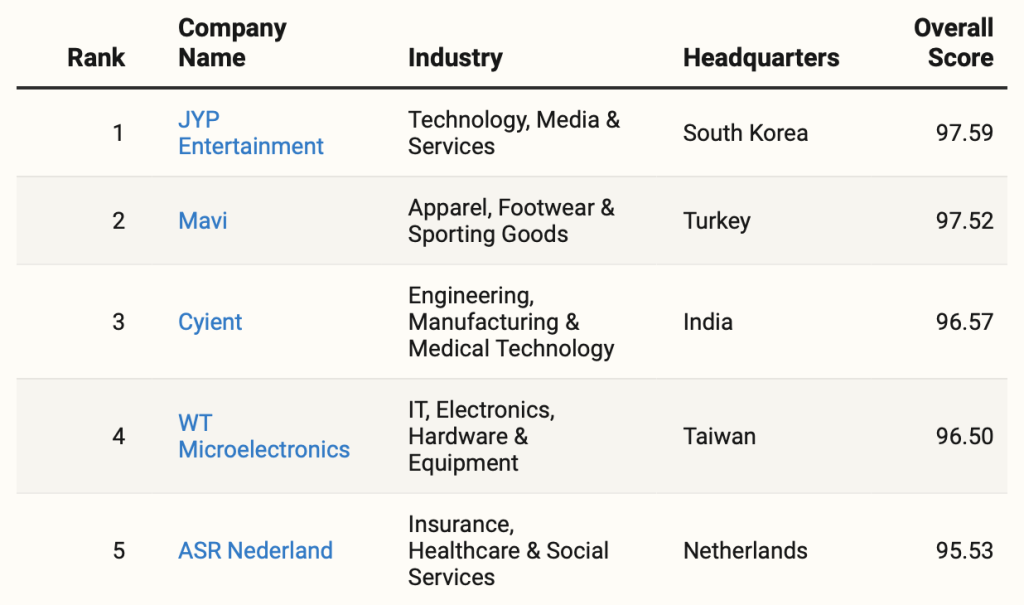Open the JYP Entertainment company link
Viewport: 1024px width, 605px height.
[250, 133]
